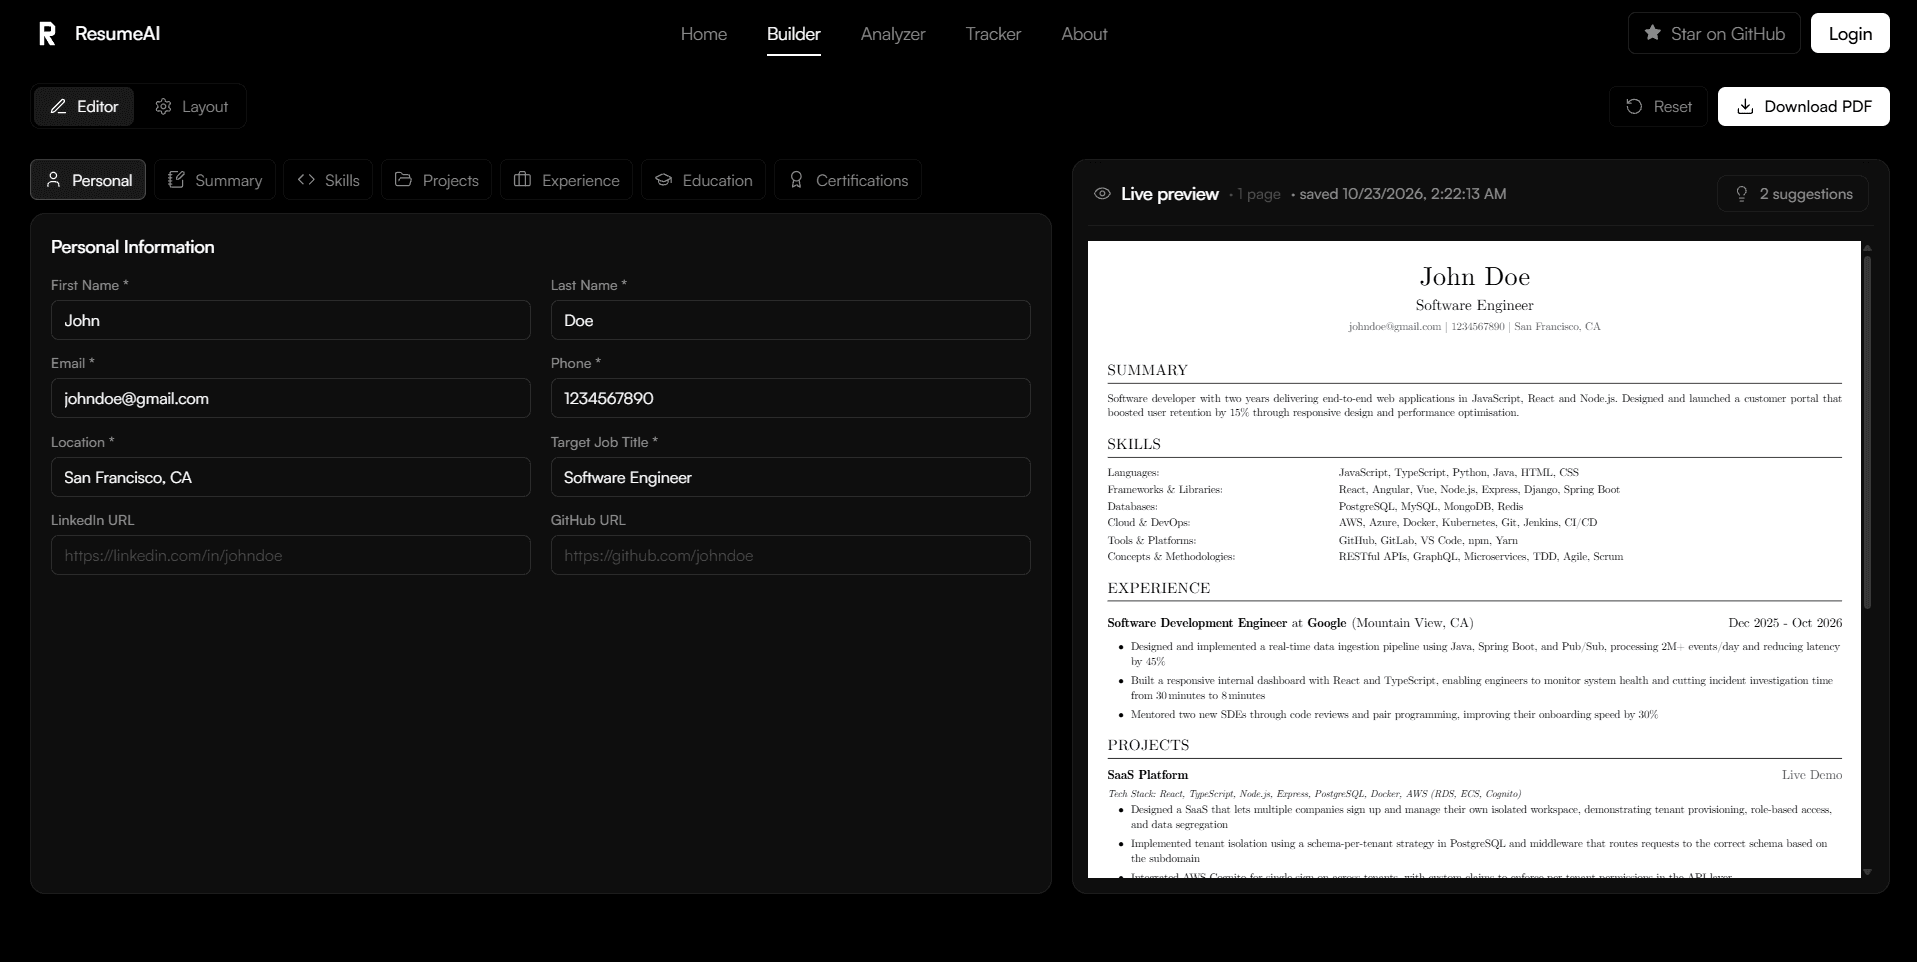Open the Tracker nav item
1917x962 pixels.
pos(993,34)
